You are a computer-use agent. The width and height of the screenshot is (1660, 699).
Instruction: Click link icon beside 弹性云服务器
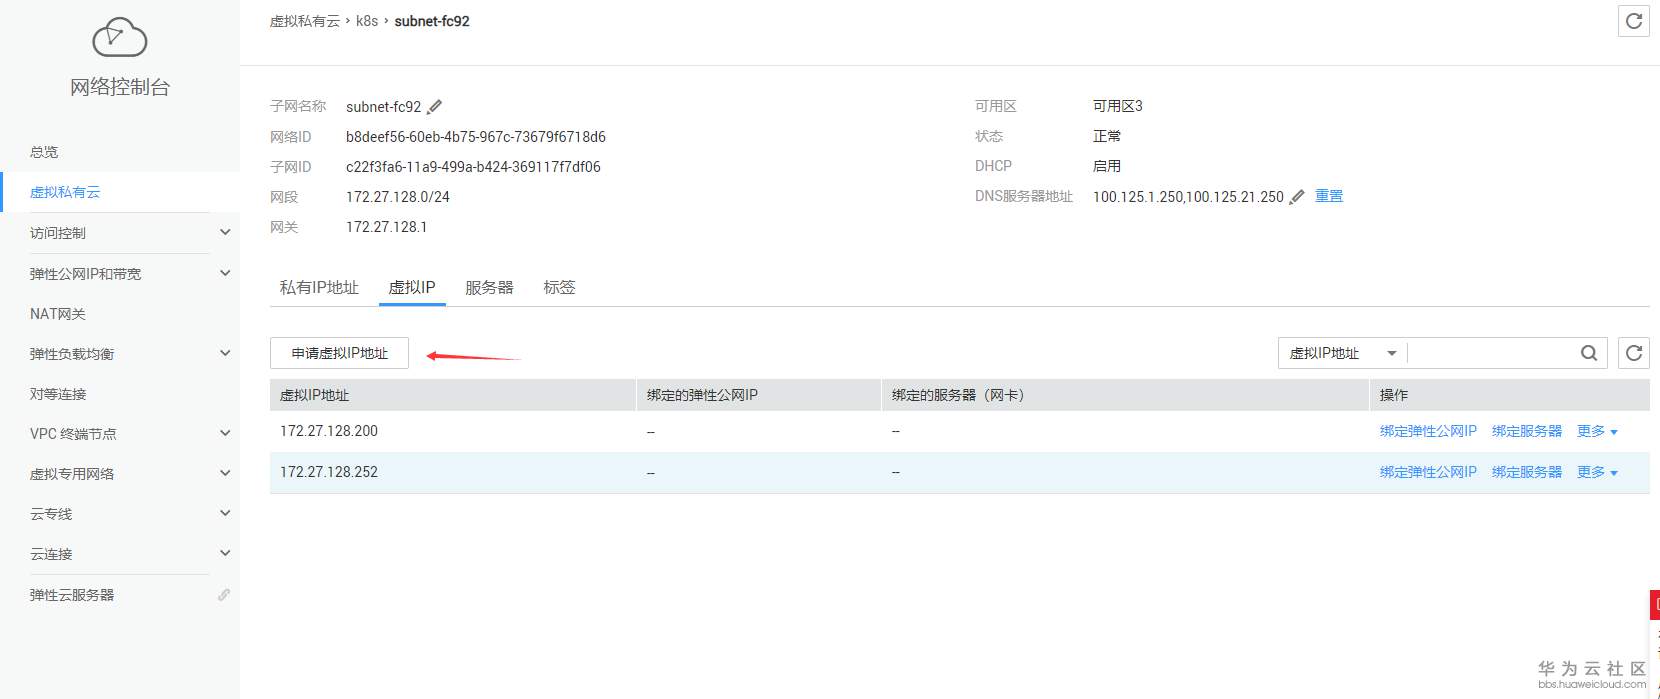tap(224, 595)
